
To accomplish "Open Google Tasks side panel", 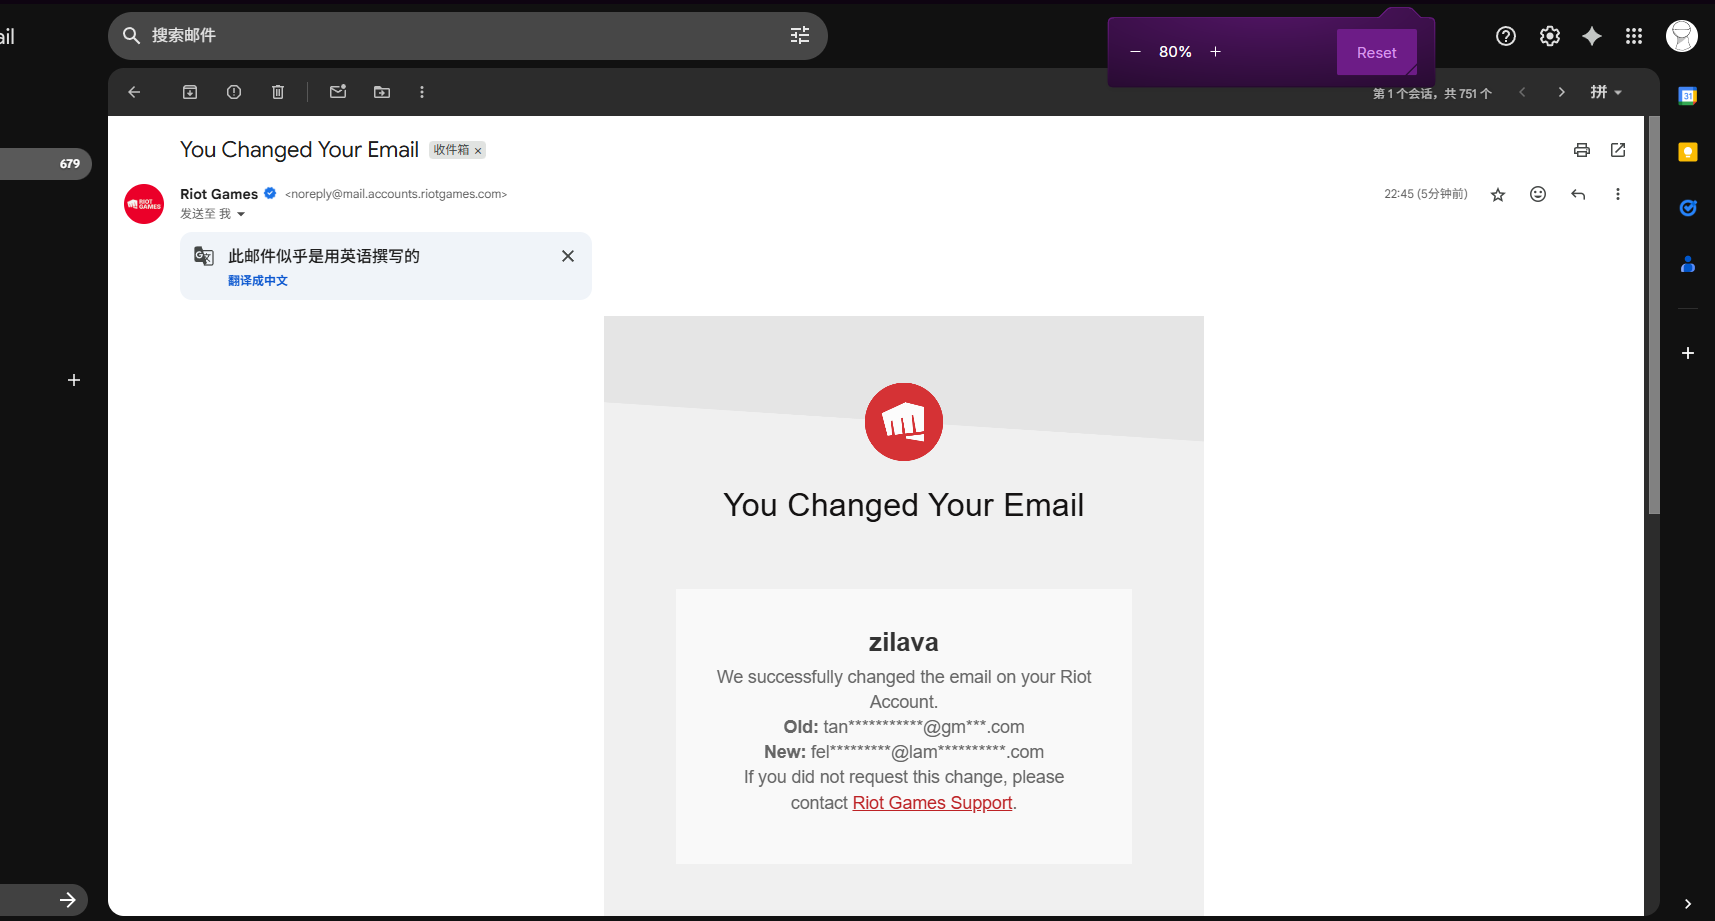I will tap(1688, 208).
